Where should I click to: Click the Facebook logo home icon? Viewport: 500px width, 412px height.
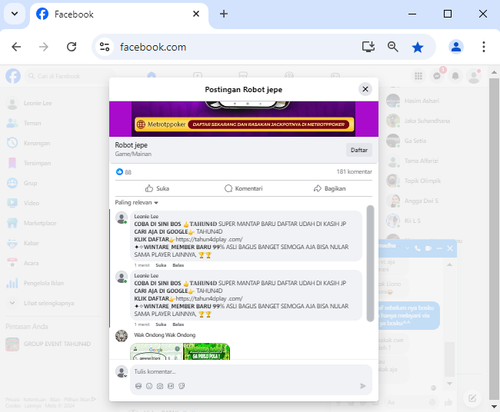point(13,76)
